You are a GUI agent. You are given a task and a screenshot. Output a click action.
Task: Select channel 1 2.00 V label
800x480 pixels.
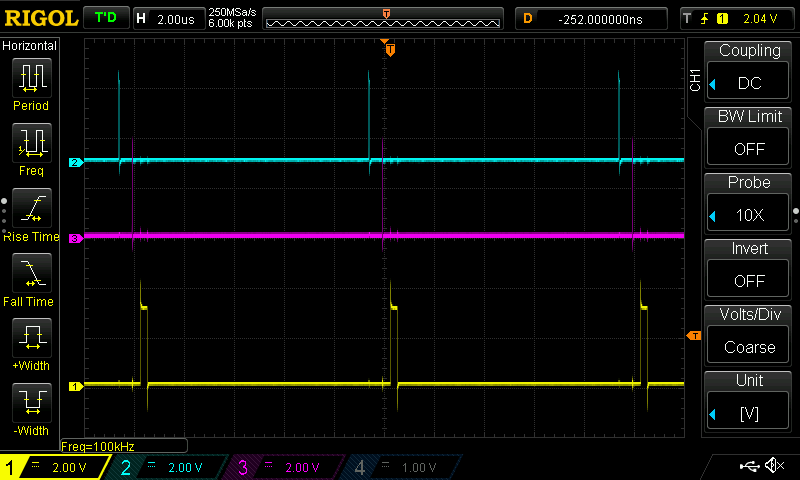tap(69, 467)
